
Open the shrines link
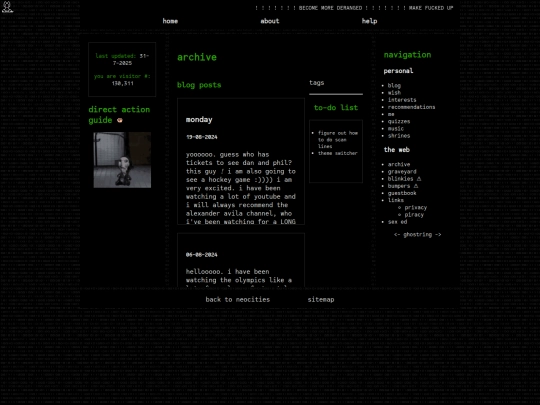(x=399, y=136)
